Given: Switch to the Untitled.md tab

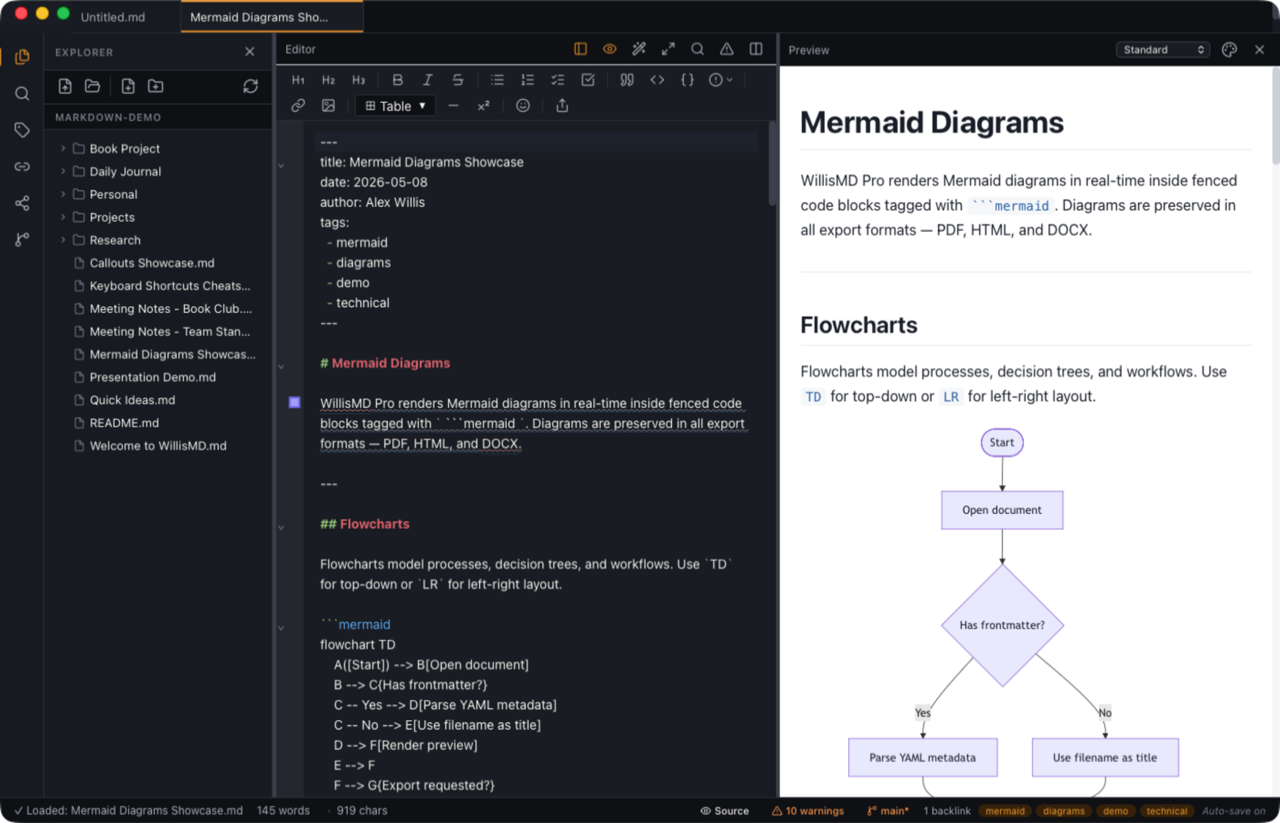Looking at the screenshot, I should 113,17.
